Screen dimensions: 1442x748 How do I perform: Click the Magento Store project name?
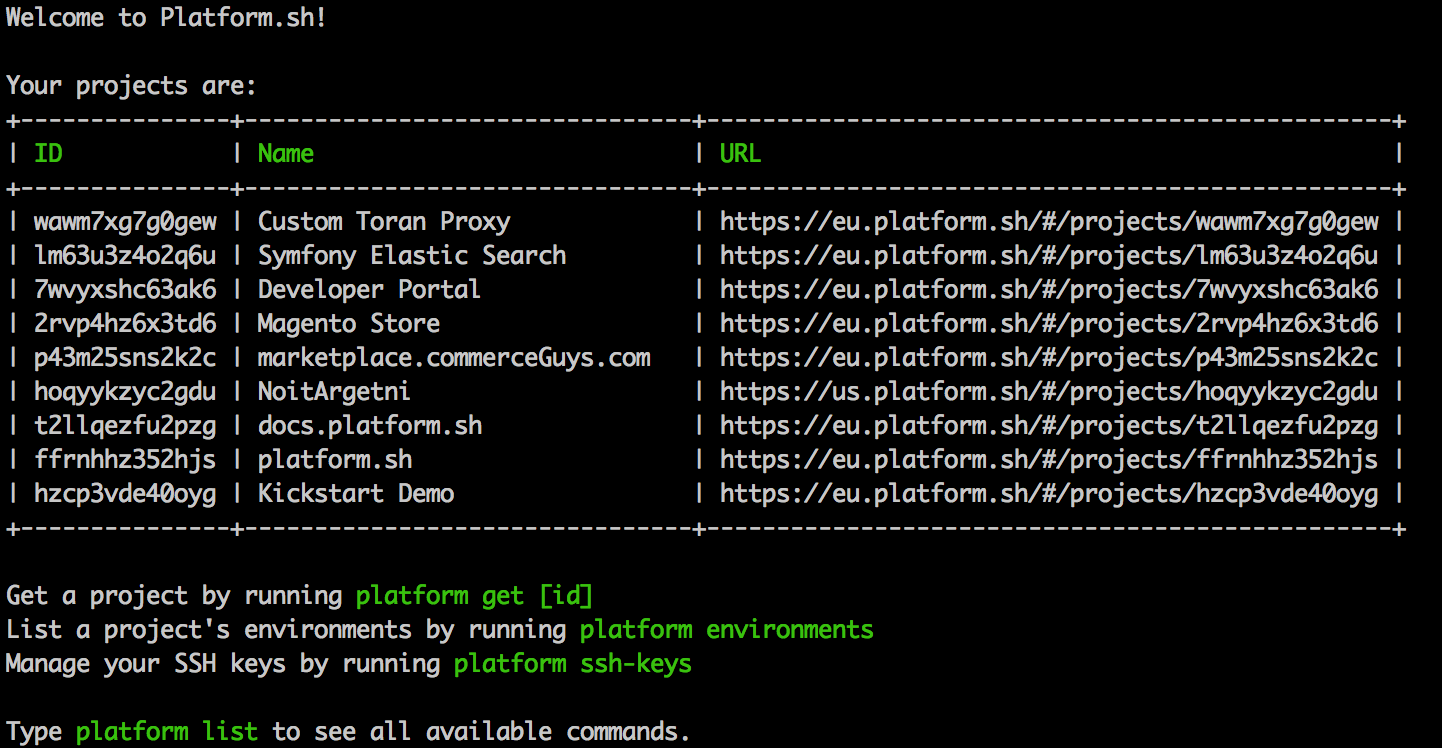[x=348, y=324]
